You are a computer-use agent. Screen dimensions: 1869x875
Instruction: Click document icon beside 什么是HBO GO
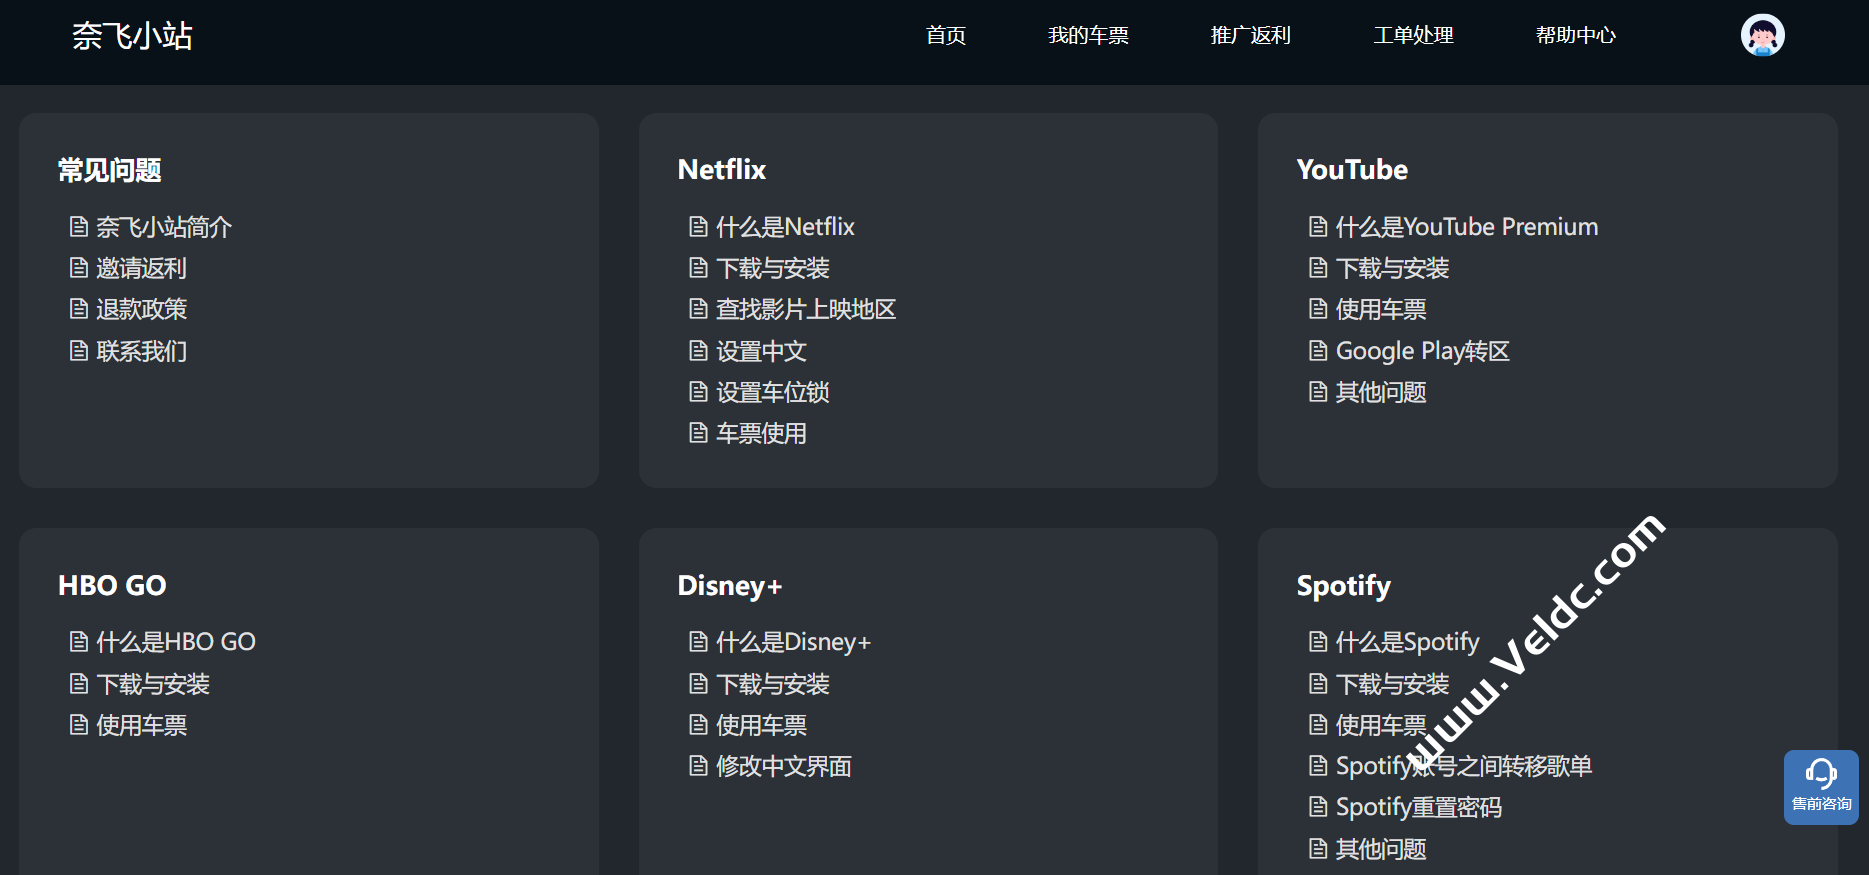pos(79,642)
